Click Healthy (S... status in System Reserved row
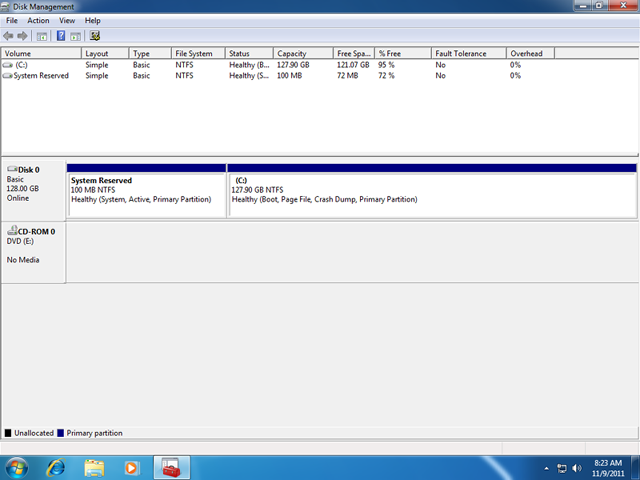The height and width of the screenshot is (480, 640). [x=249, y=76]
